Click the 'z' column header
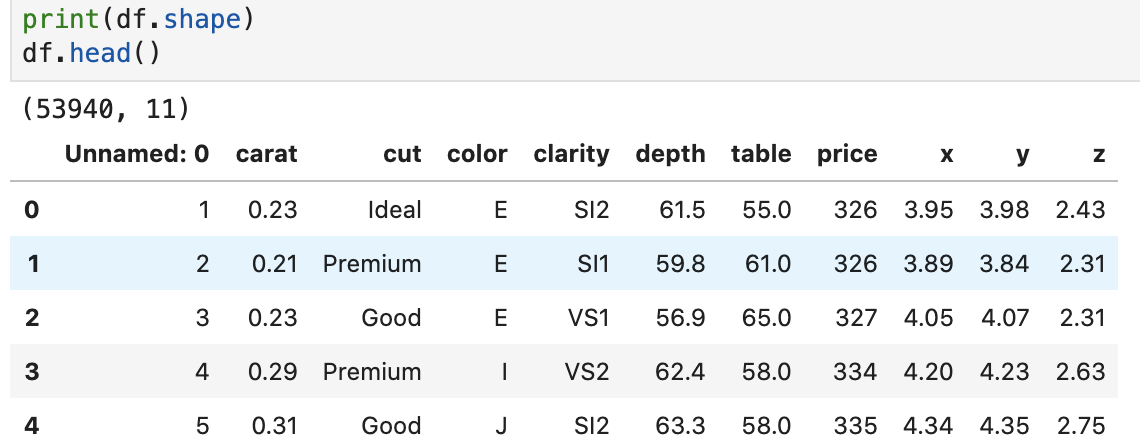The image size is (1140, 448). (x=1099, y=154)
